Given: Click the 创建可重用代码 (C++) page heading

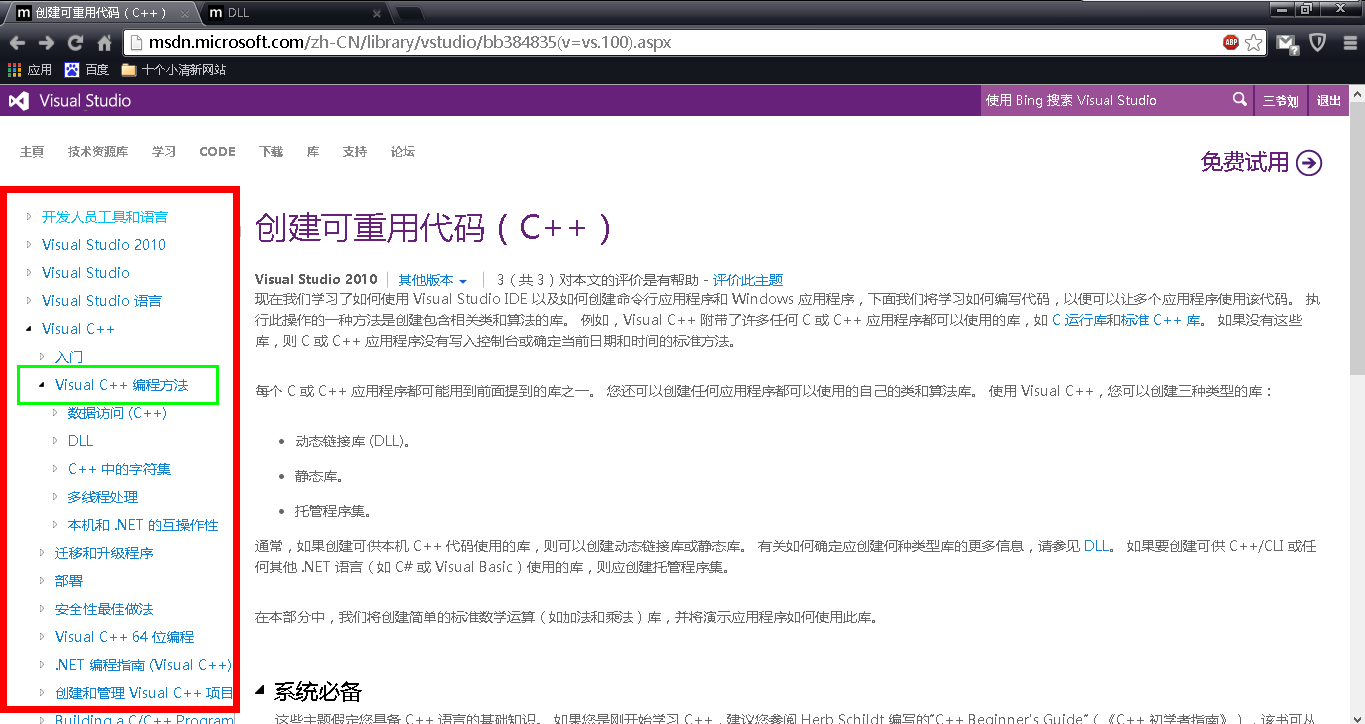Looking at the screenshot, I should coord(433,228).
